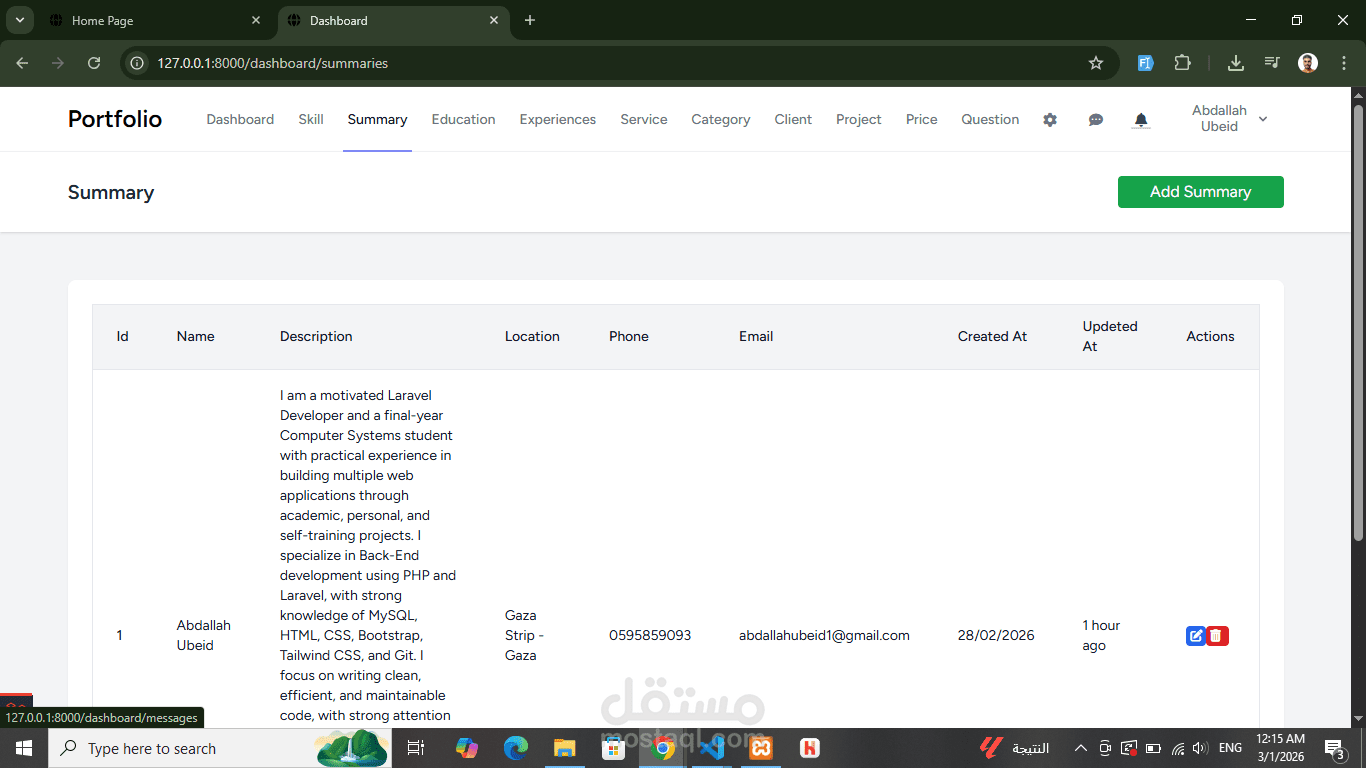1366x768 pixels.
Task: Open Chrome downloads icon
Action: [1236, 63]
